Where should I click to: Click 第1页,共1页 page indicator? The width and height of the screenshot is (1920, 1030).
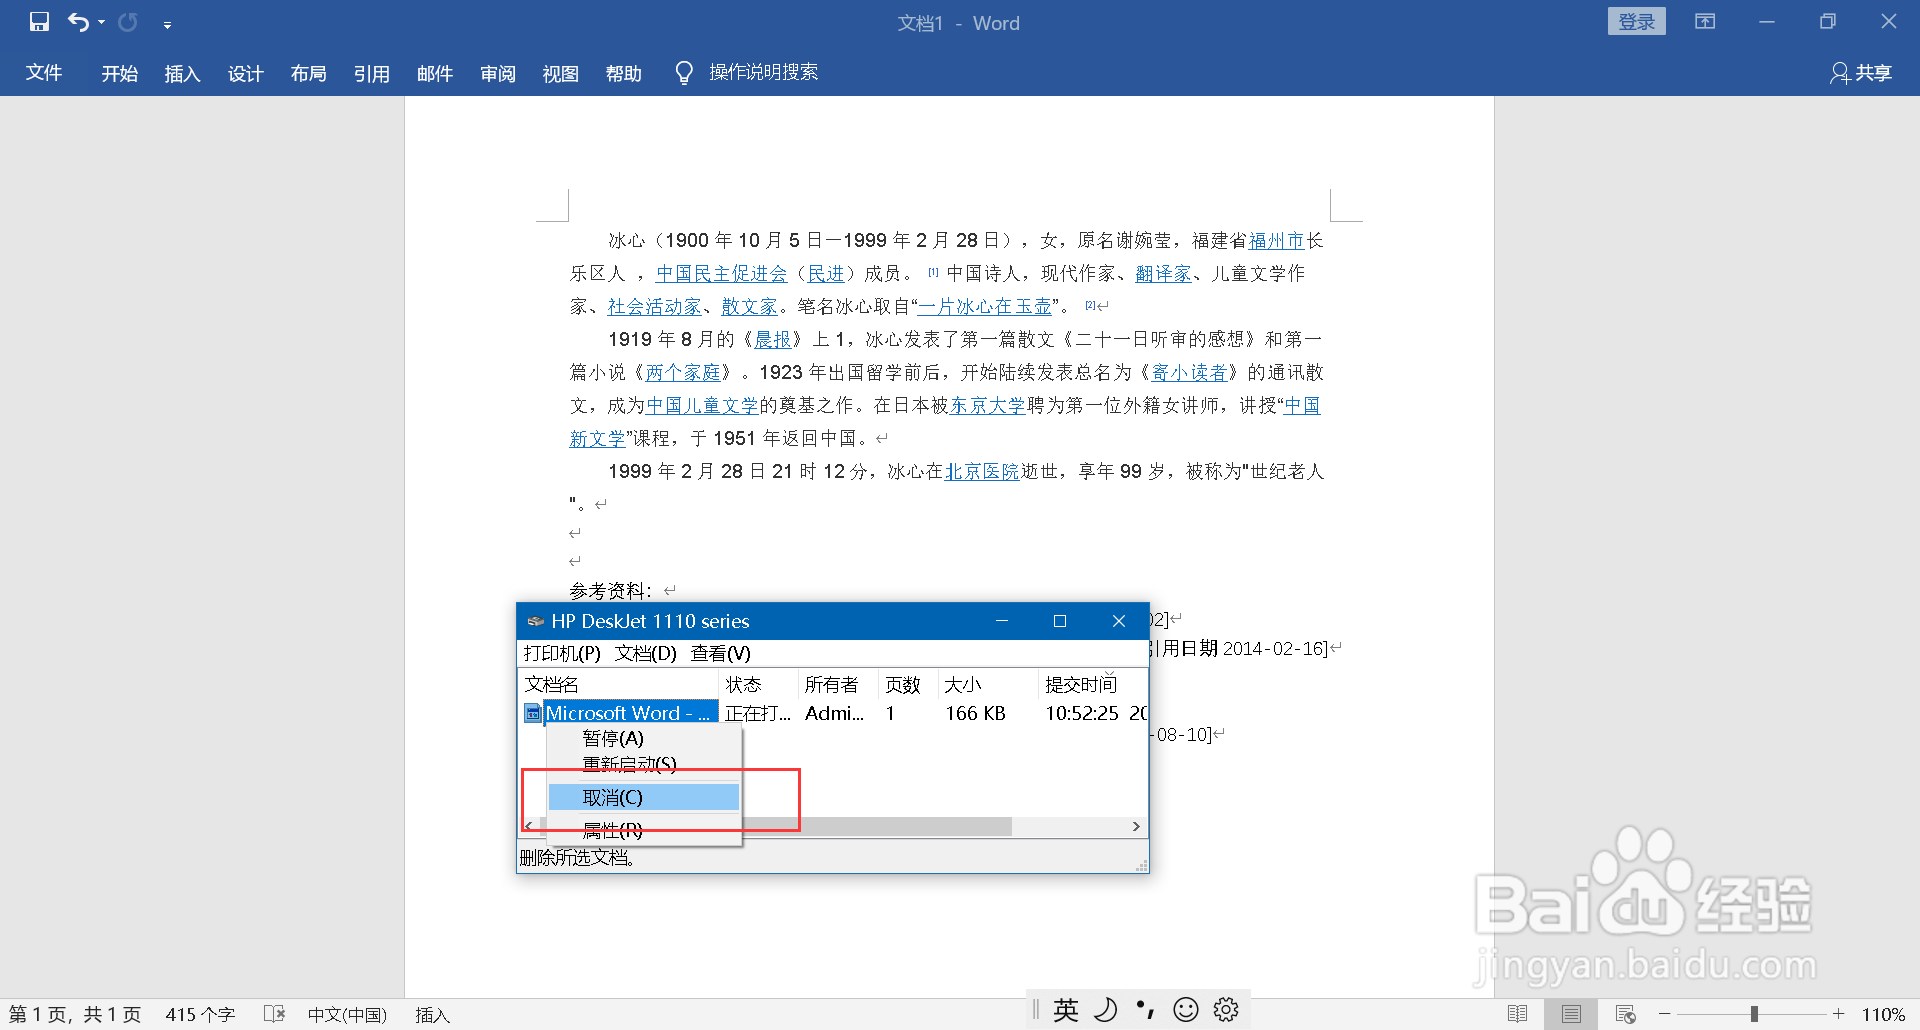75,1014
